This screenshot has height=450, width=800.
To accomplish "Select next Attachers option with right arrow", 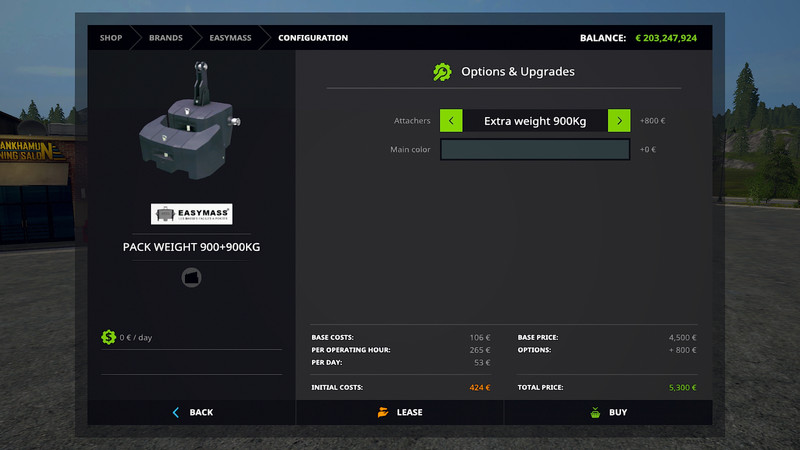I will (619, 121).
